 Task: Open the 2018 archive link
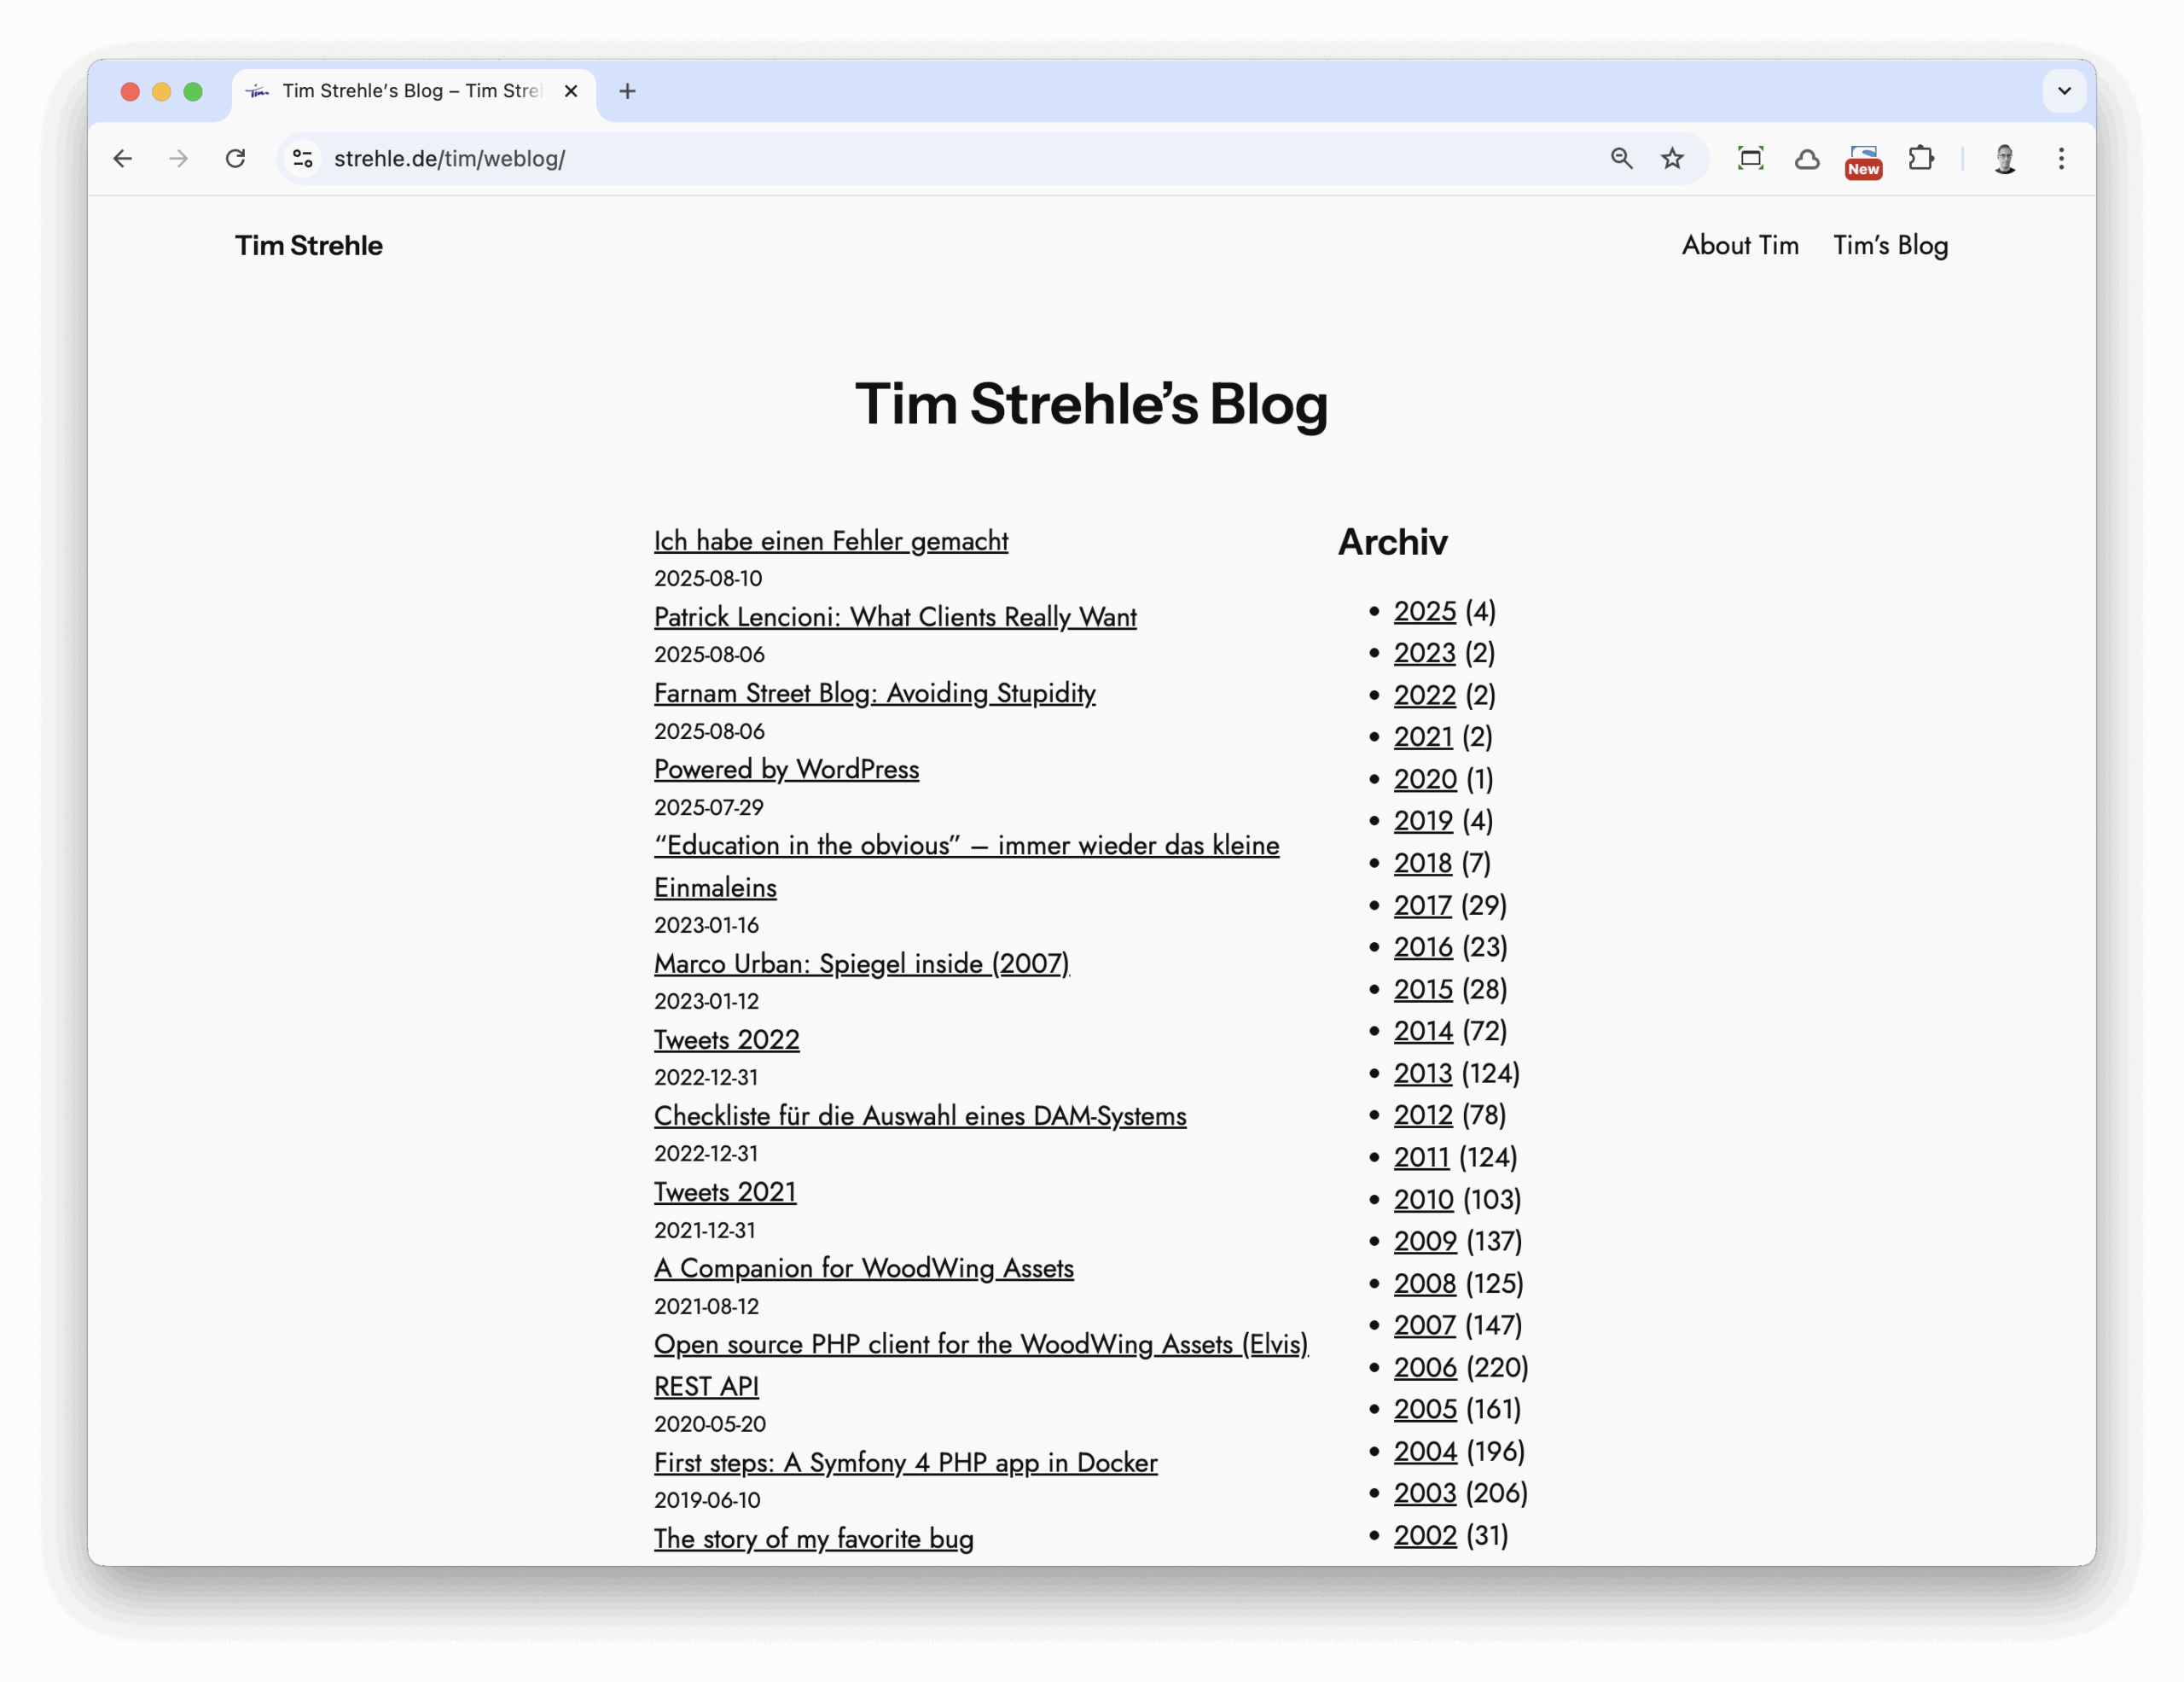[x=1422, y=863]
